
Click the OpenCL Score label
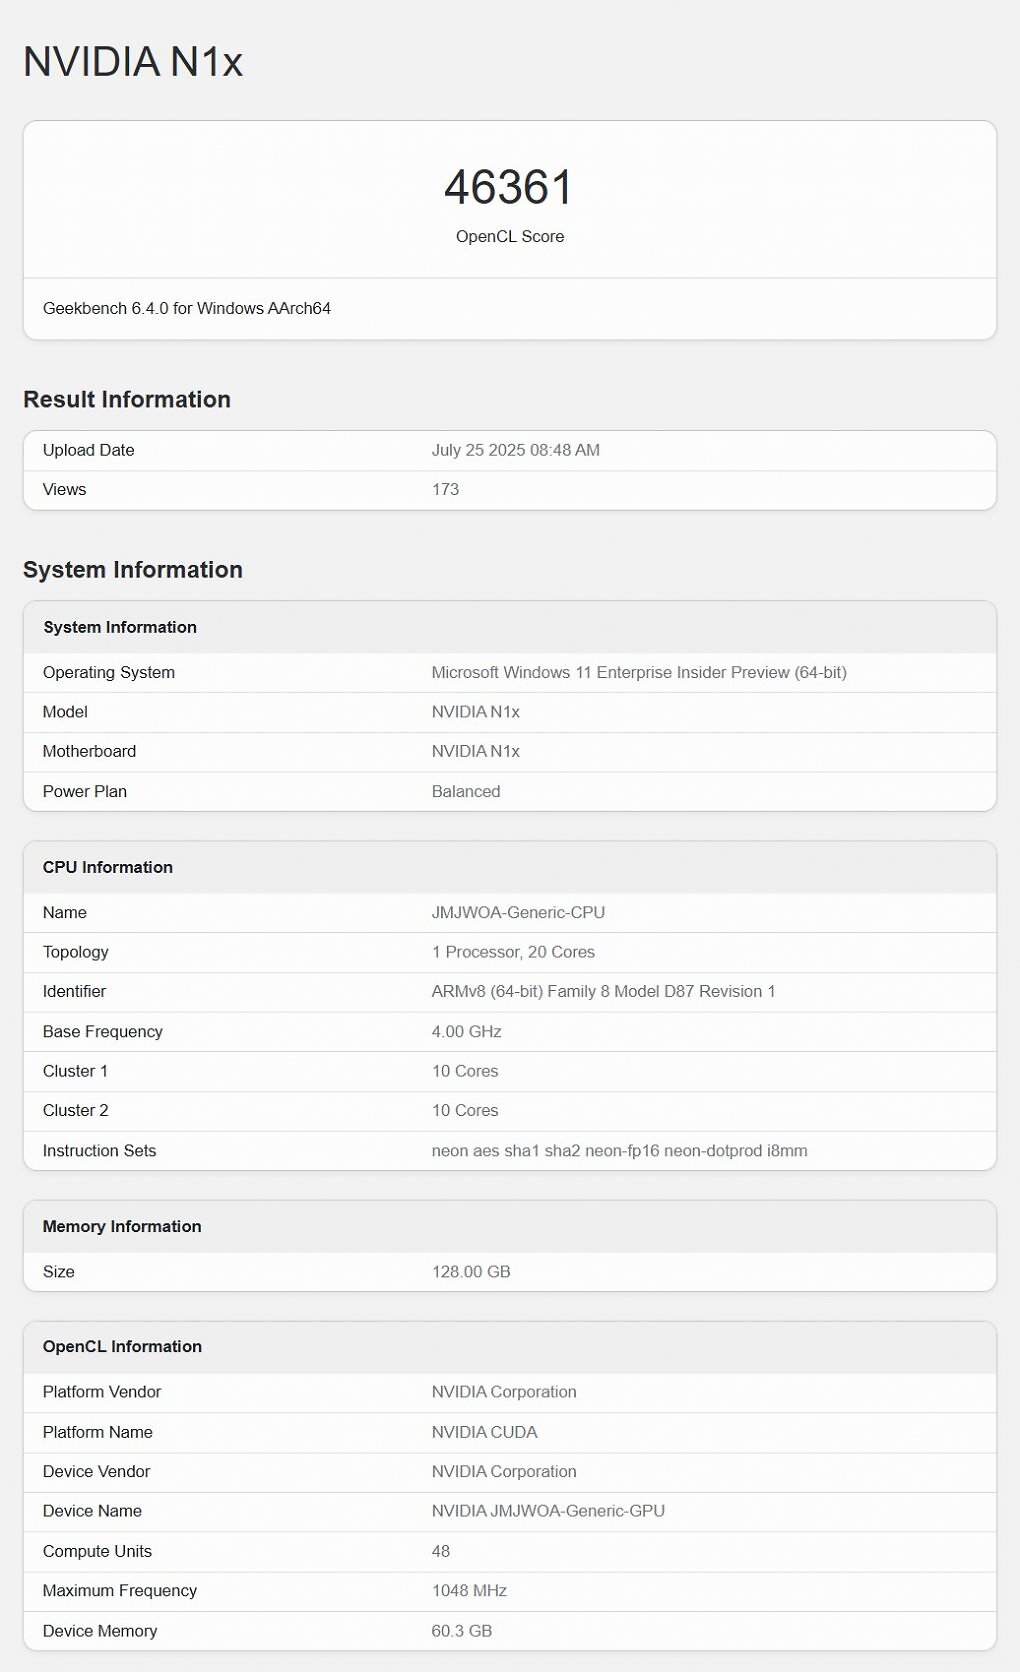[510, 237]
